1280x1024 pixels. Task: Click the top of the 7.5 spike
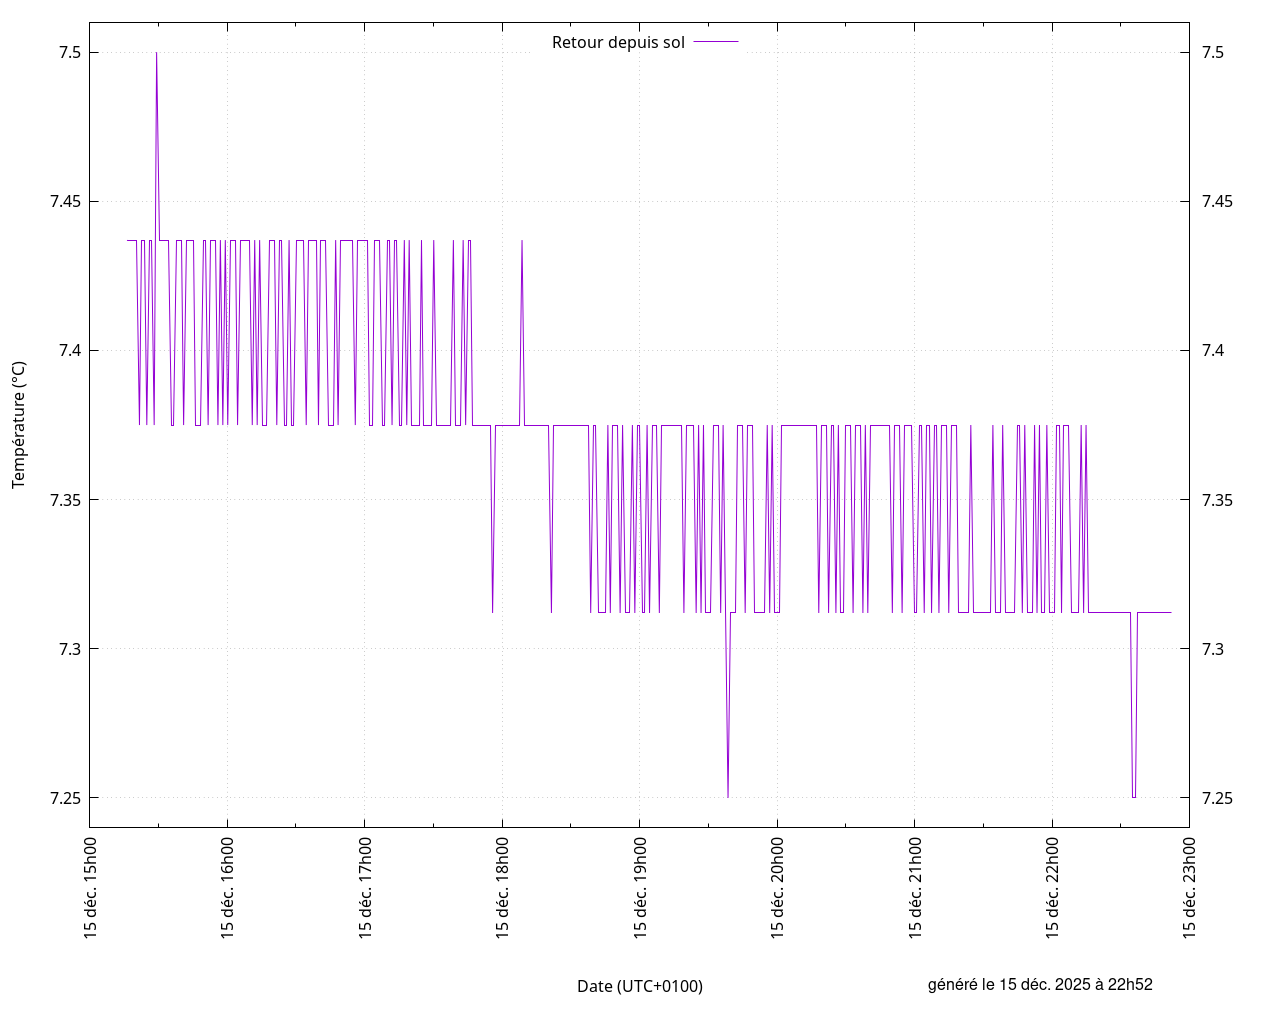click(x=156, y=54)
